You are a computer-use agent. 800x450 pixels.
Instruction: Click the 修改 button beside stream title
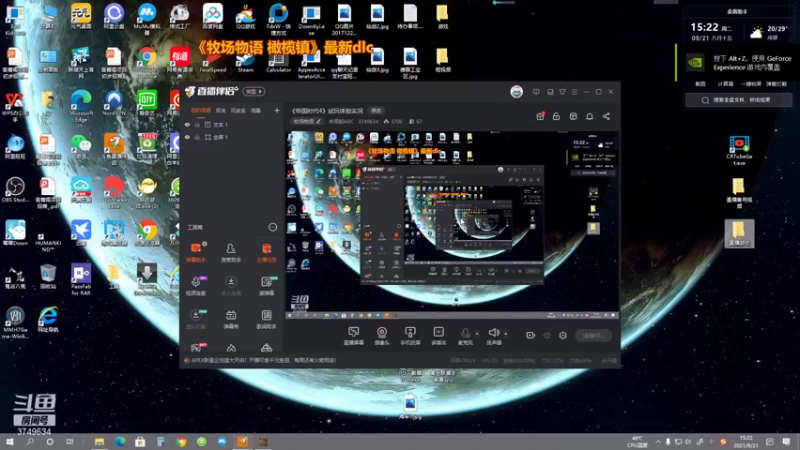pos(376,111)
